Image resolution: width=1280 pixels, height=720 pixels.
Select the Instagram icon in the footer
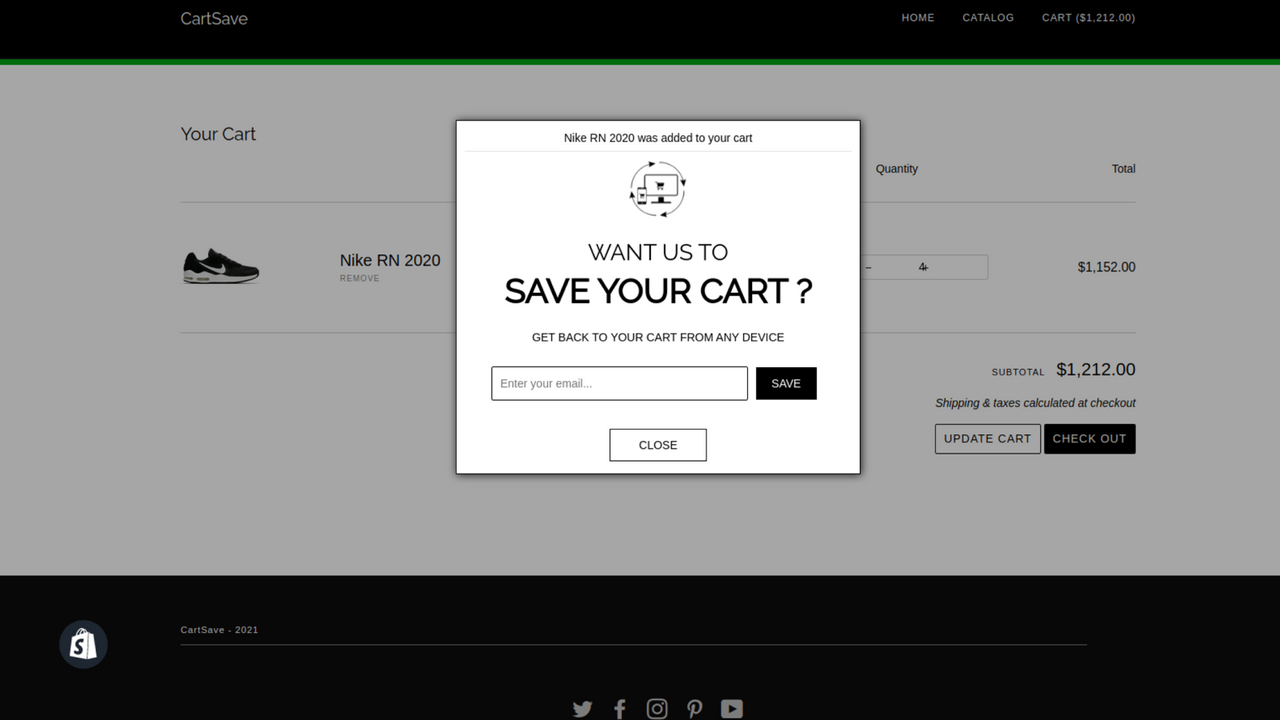(657, 708)
